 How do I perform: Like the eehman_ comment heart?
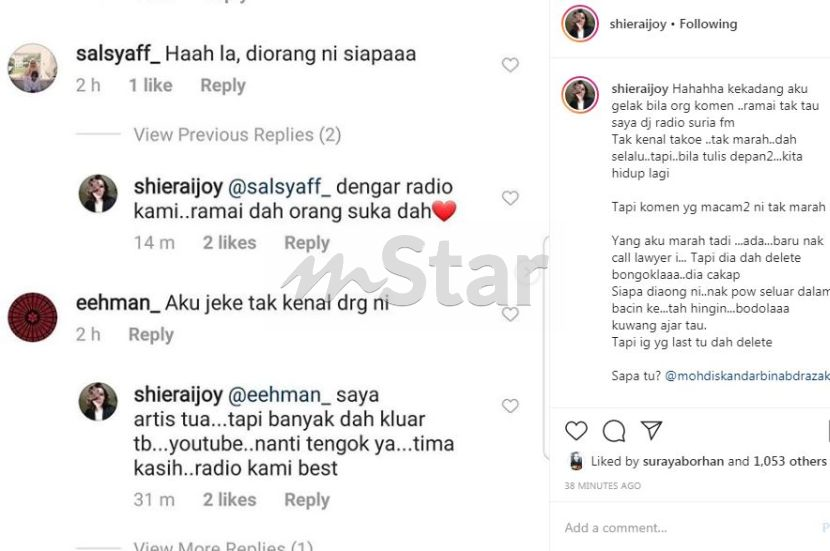coord(510,314)
